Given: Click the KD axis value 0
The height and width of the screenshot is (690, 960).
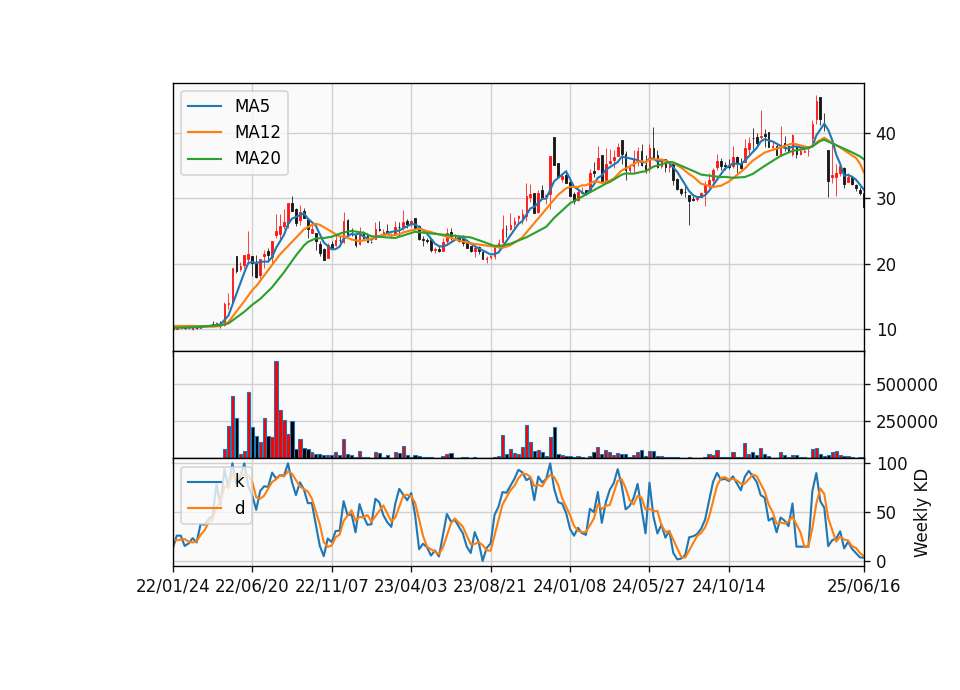Looking at the screenshot, I should [881, 561].
